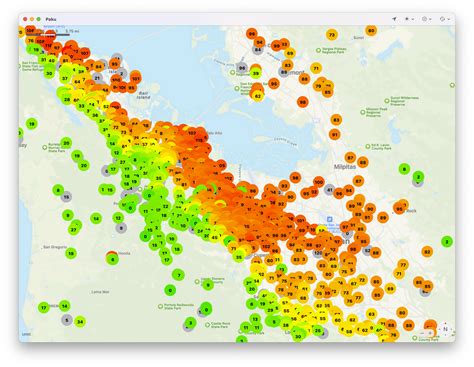Click the San Gregorio place label
The height and width of the screenshot is (367, 474).
click(55, 247)
